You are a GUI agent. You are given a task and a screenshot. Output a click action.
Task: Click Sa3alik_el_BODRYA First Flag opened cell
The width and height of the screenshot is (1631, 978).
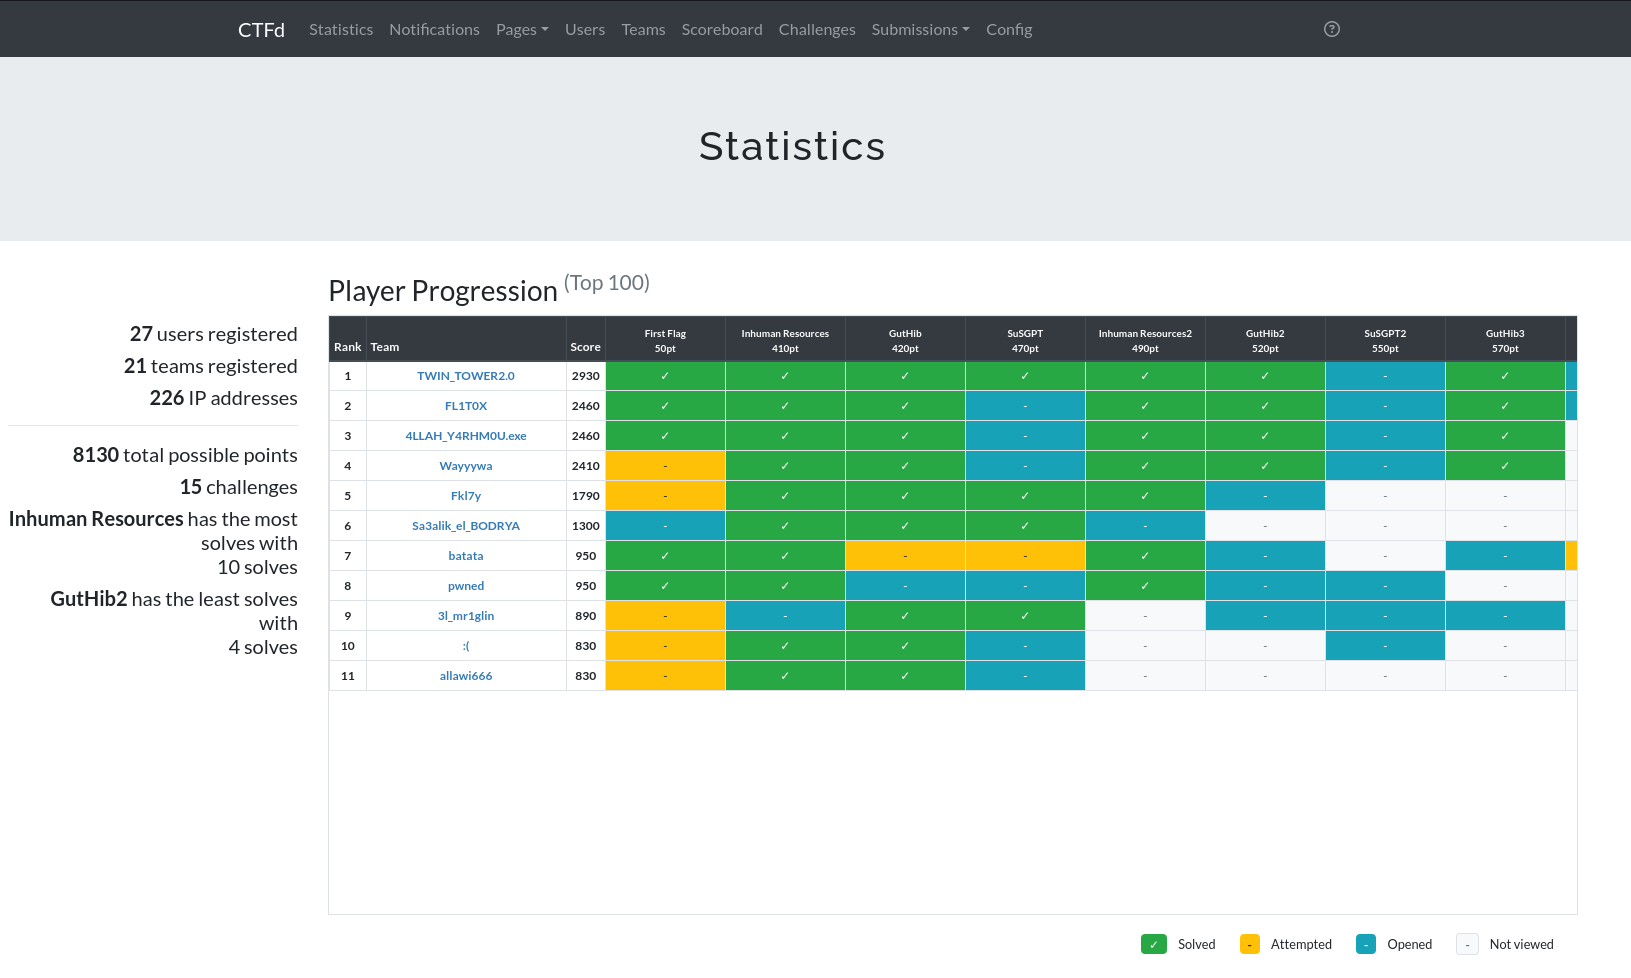coord(665,526)
